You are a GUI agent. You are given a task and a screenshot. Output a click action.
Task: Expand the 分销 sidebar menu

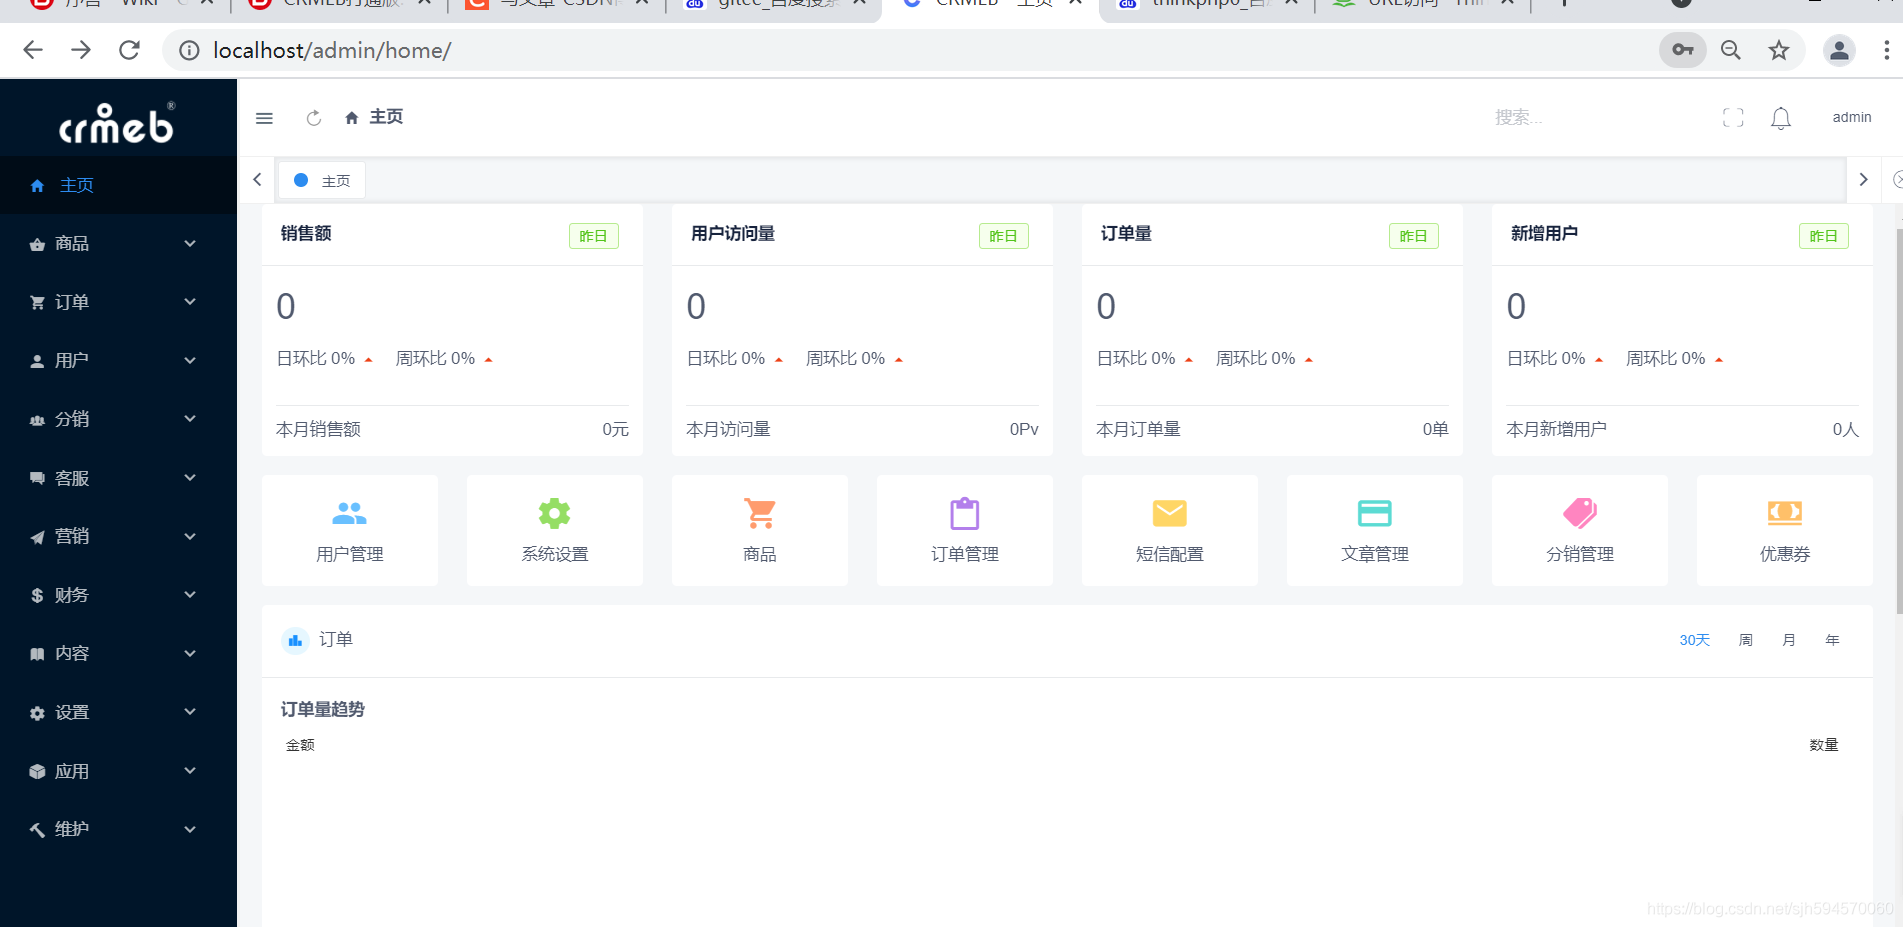pyautogui.click(x=118, y=419)
